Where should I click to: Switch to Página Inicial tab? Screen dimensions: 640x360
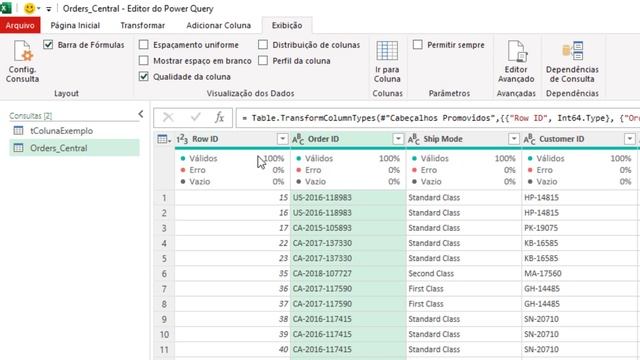[x=75, y=25]
